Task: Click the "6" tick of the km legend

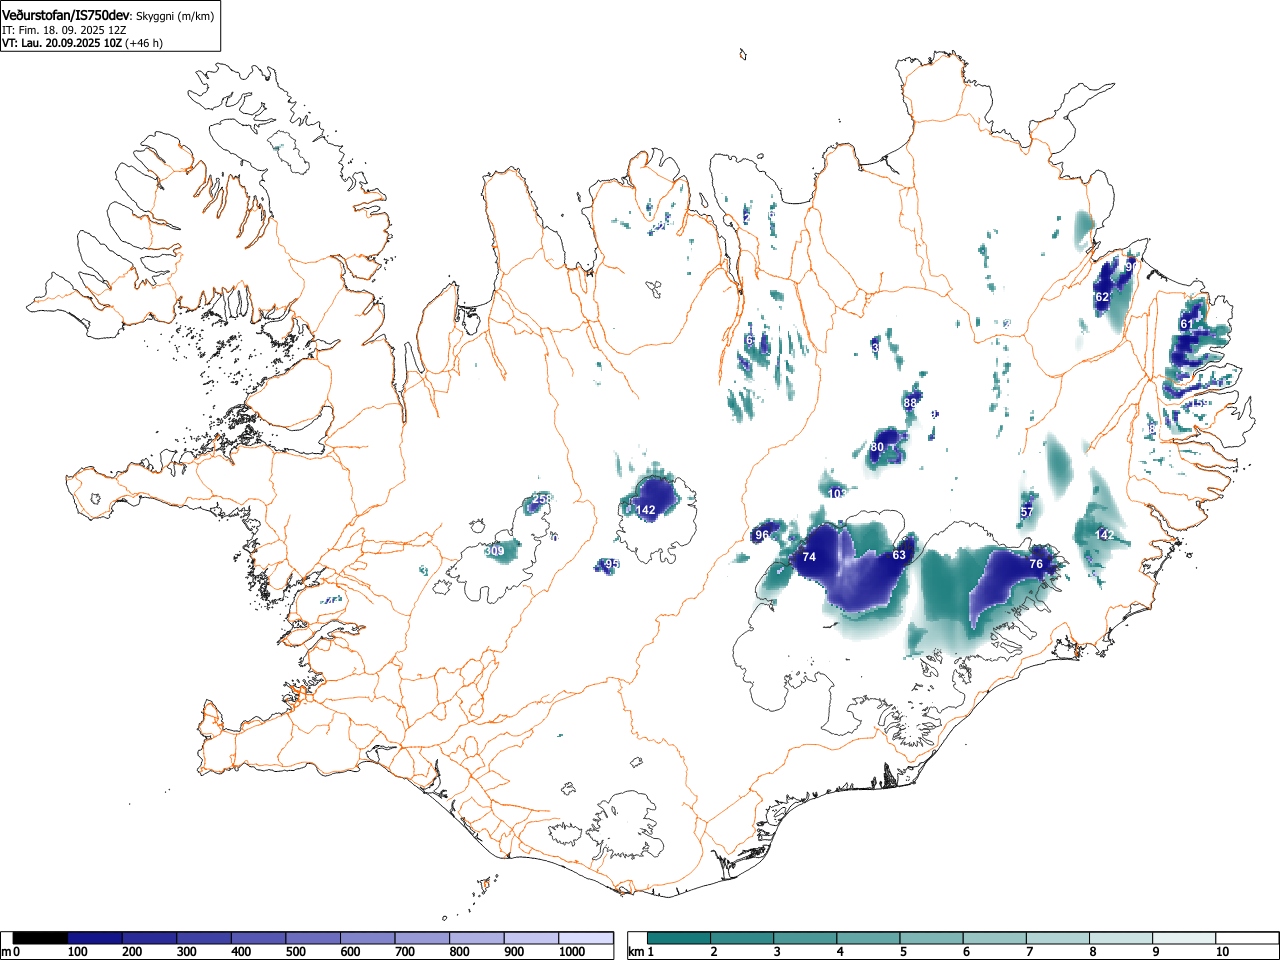Action: (966, 952)
